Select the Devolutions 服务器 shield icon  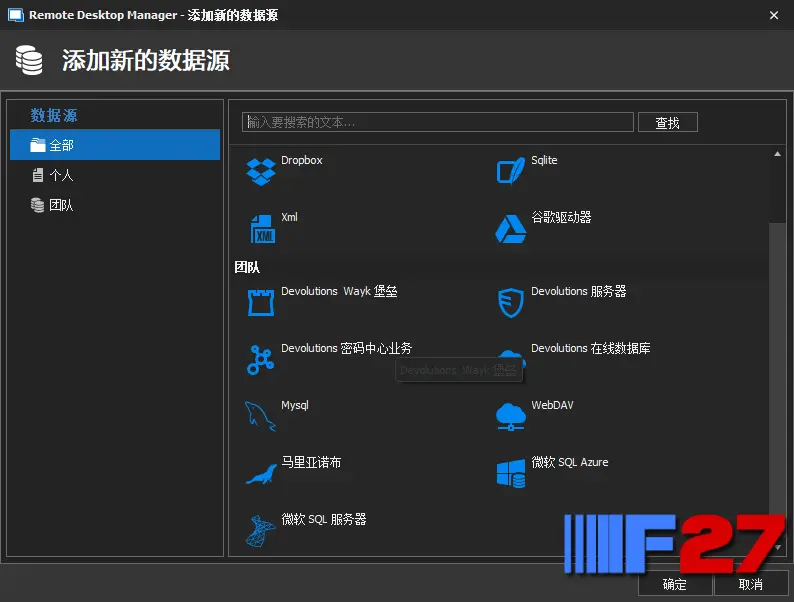(510, 303)
